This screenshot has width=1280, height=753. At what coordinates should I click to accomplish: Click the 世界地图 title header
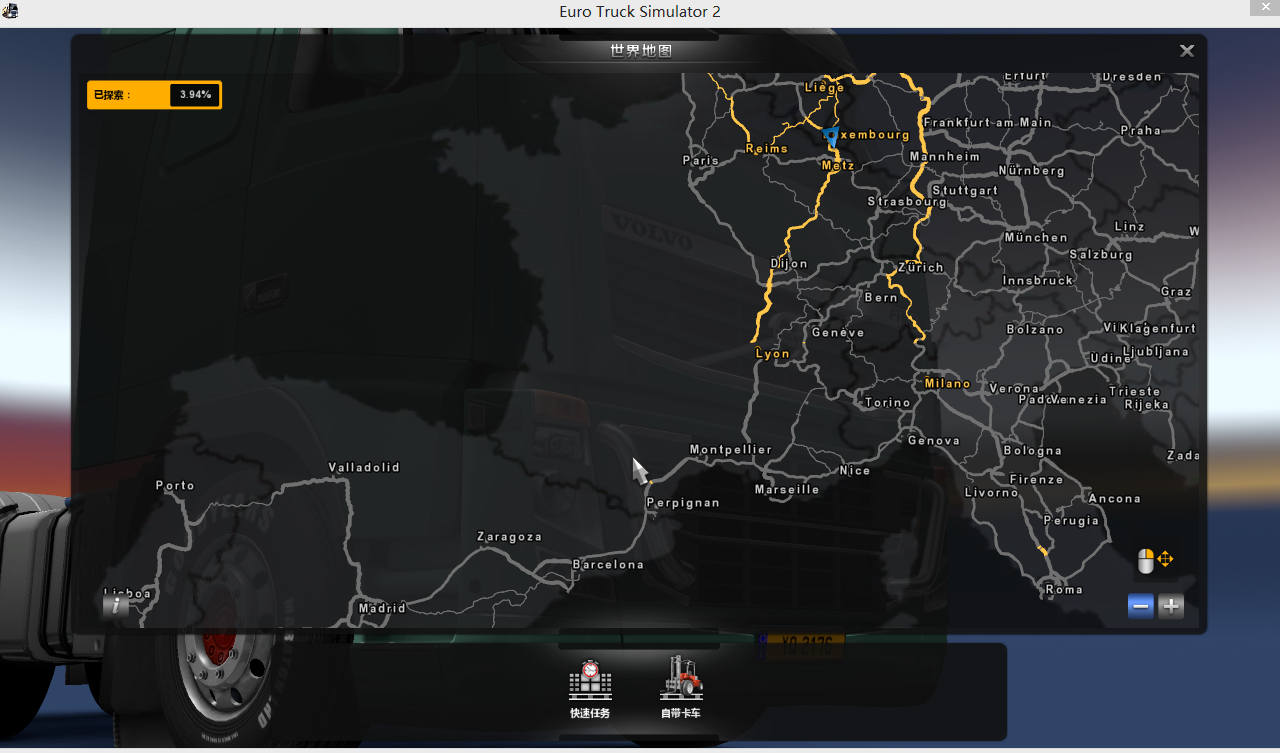(x=640, y=51)
